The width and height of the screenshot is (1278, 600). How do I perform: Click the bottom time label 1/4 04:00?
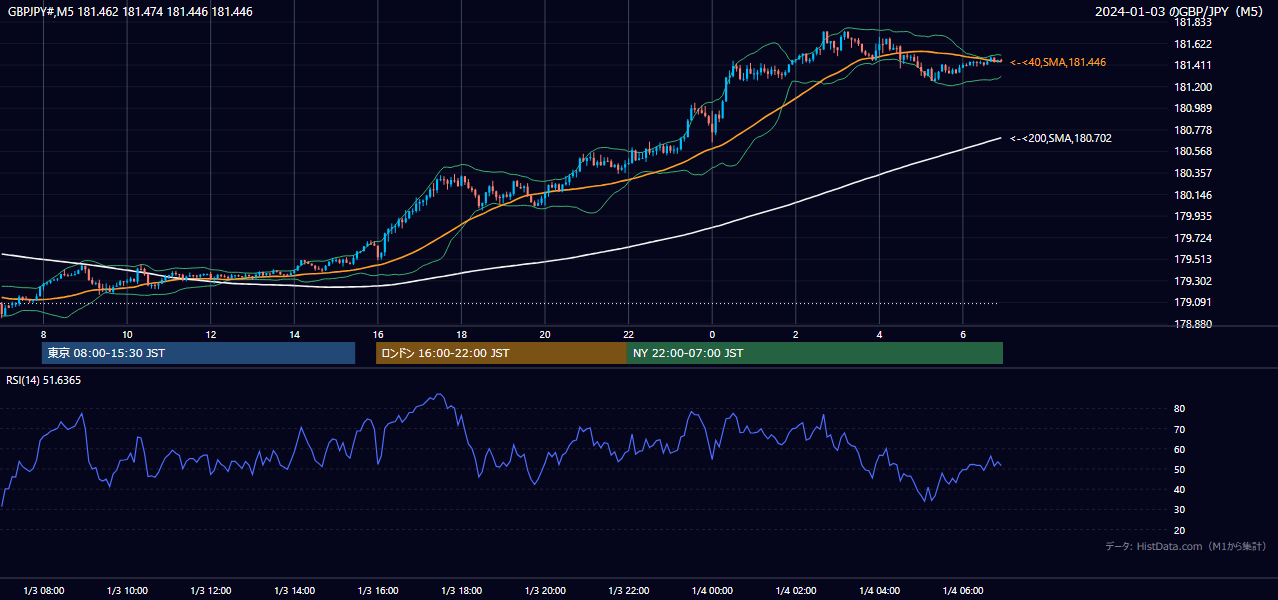[x=879, y=591]
